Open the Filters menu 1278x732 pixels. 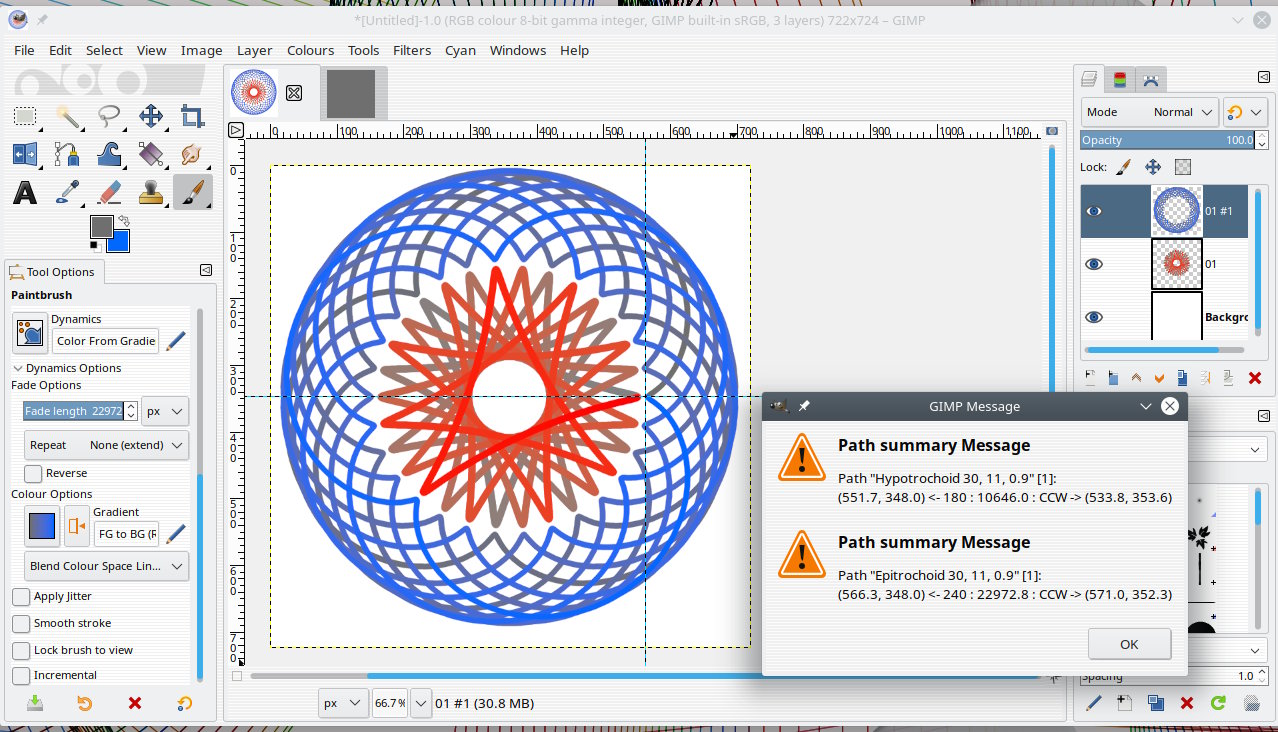click(412, 50)
